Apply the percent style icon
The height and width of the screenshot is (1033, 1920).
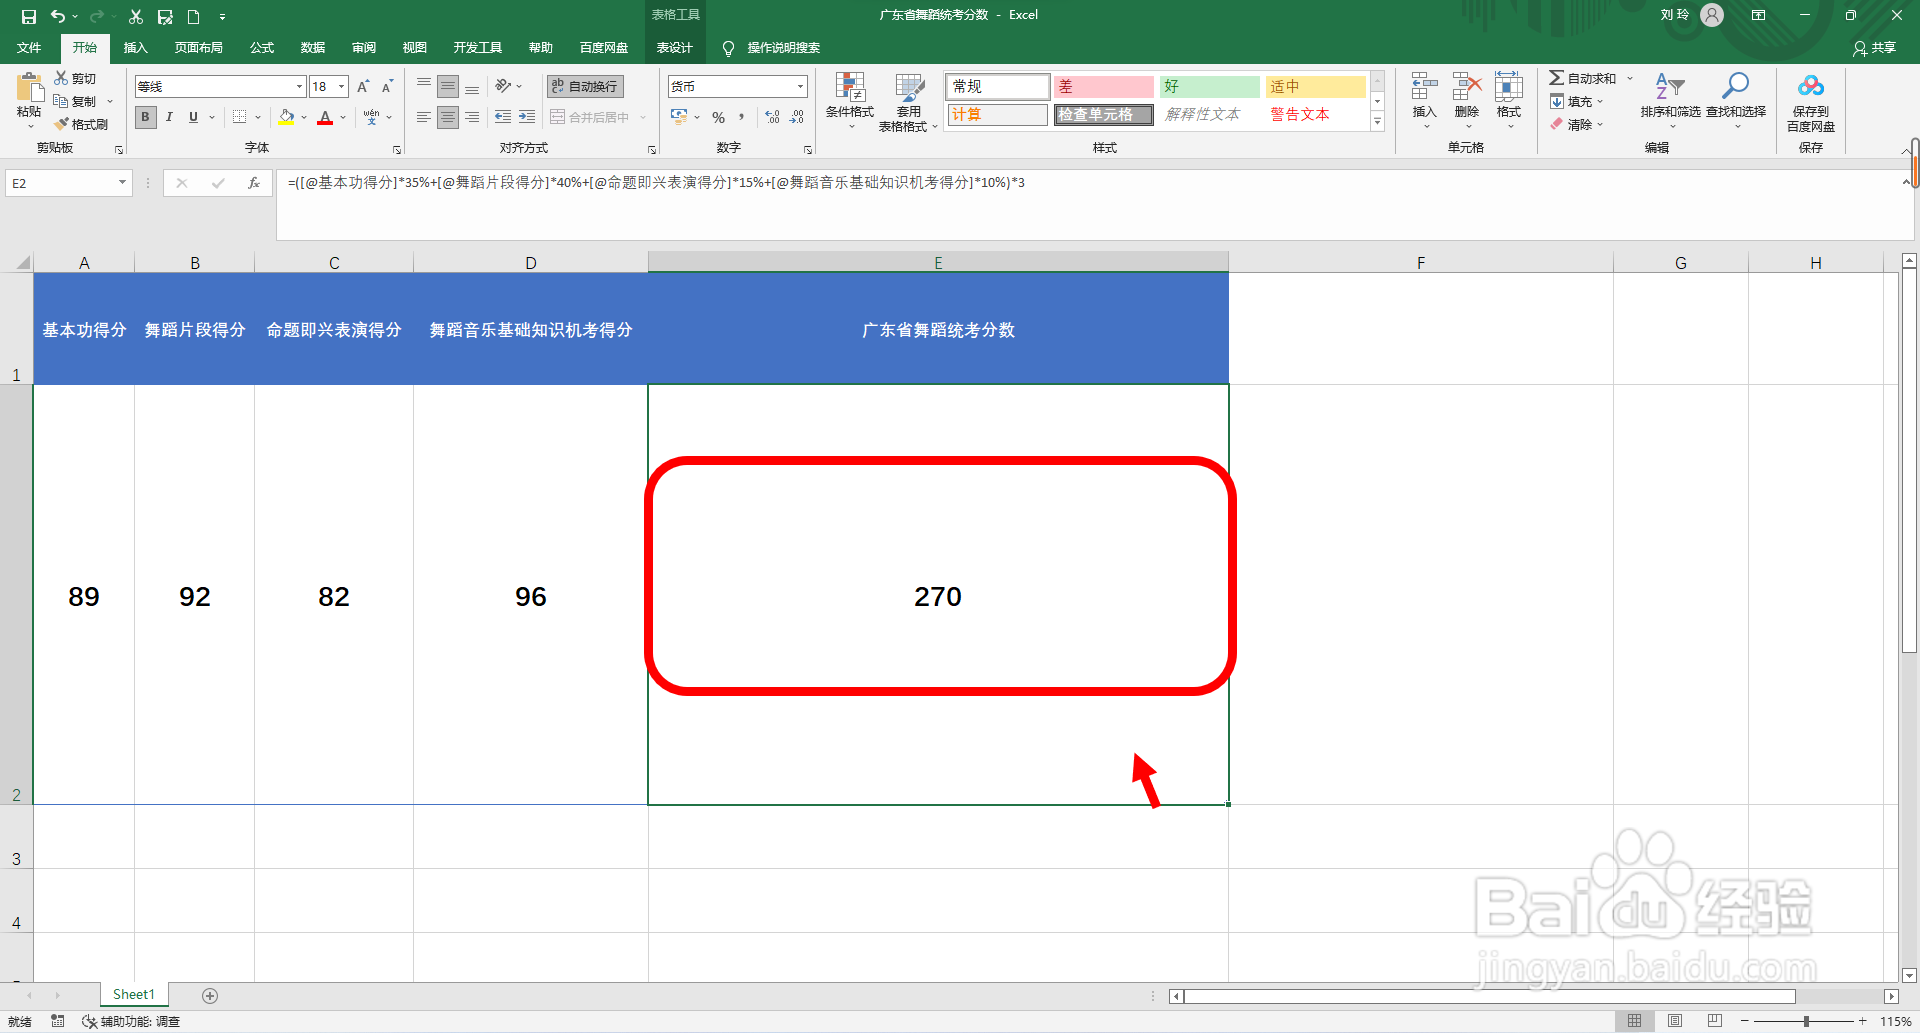tap(718, 117)
